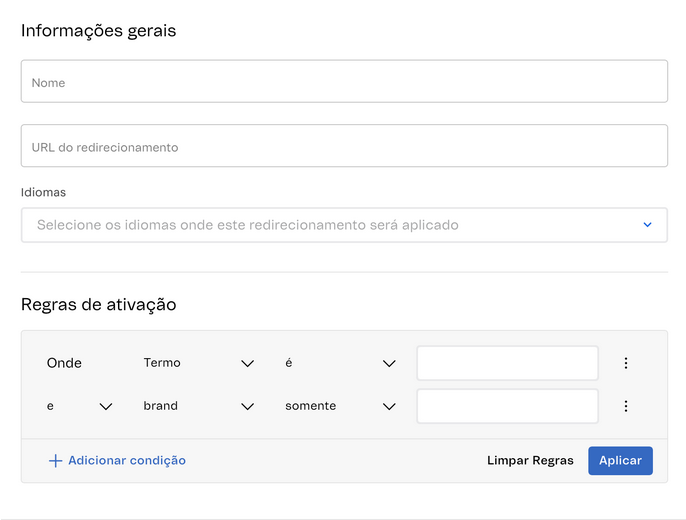This screenshot has width=686, height=520.
Task: Click the plus icon beside Adicionar condição
Action: (55, 461)
